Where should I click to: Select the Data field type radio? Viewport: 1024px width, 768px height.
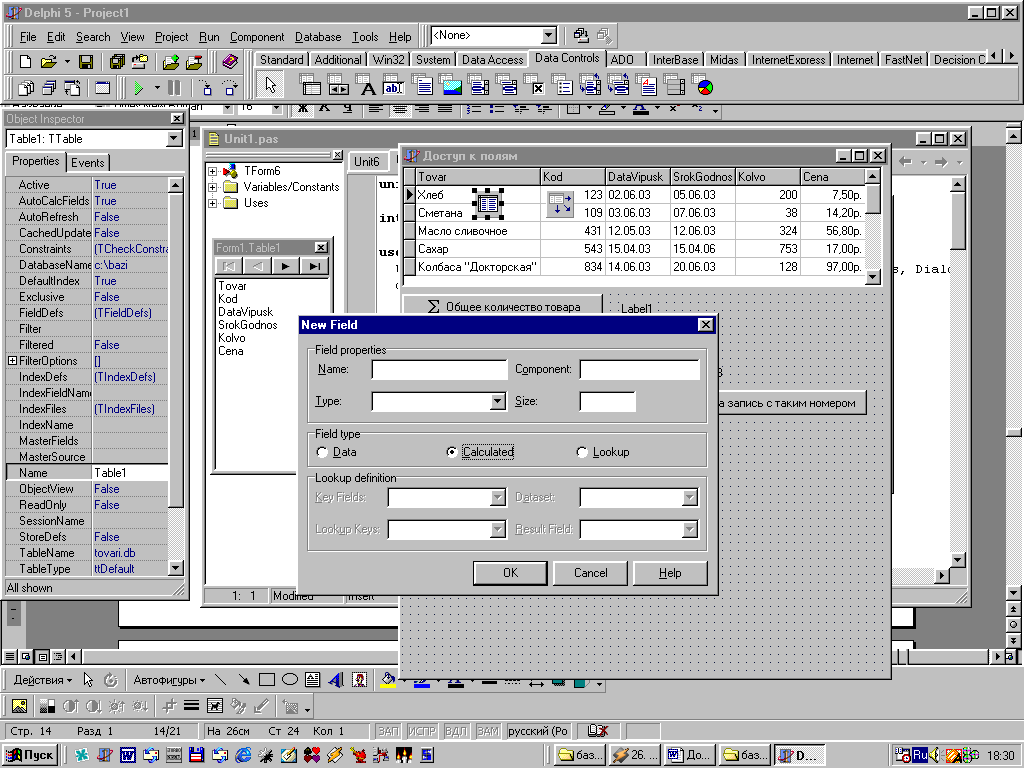[322, 452]
